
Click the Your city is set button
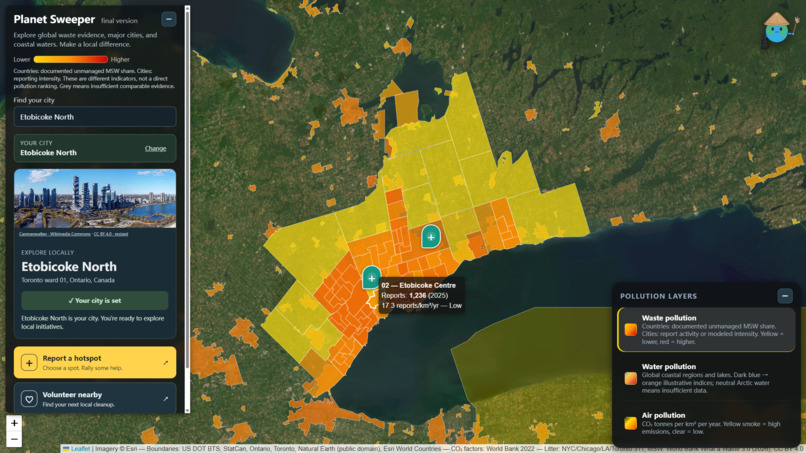[95, 301]
